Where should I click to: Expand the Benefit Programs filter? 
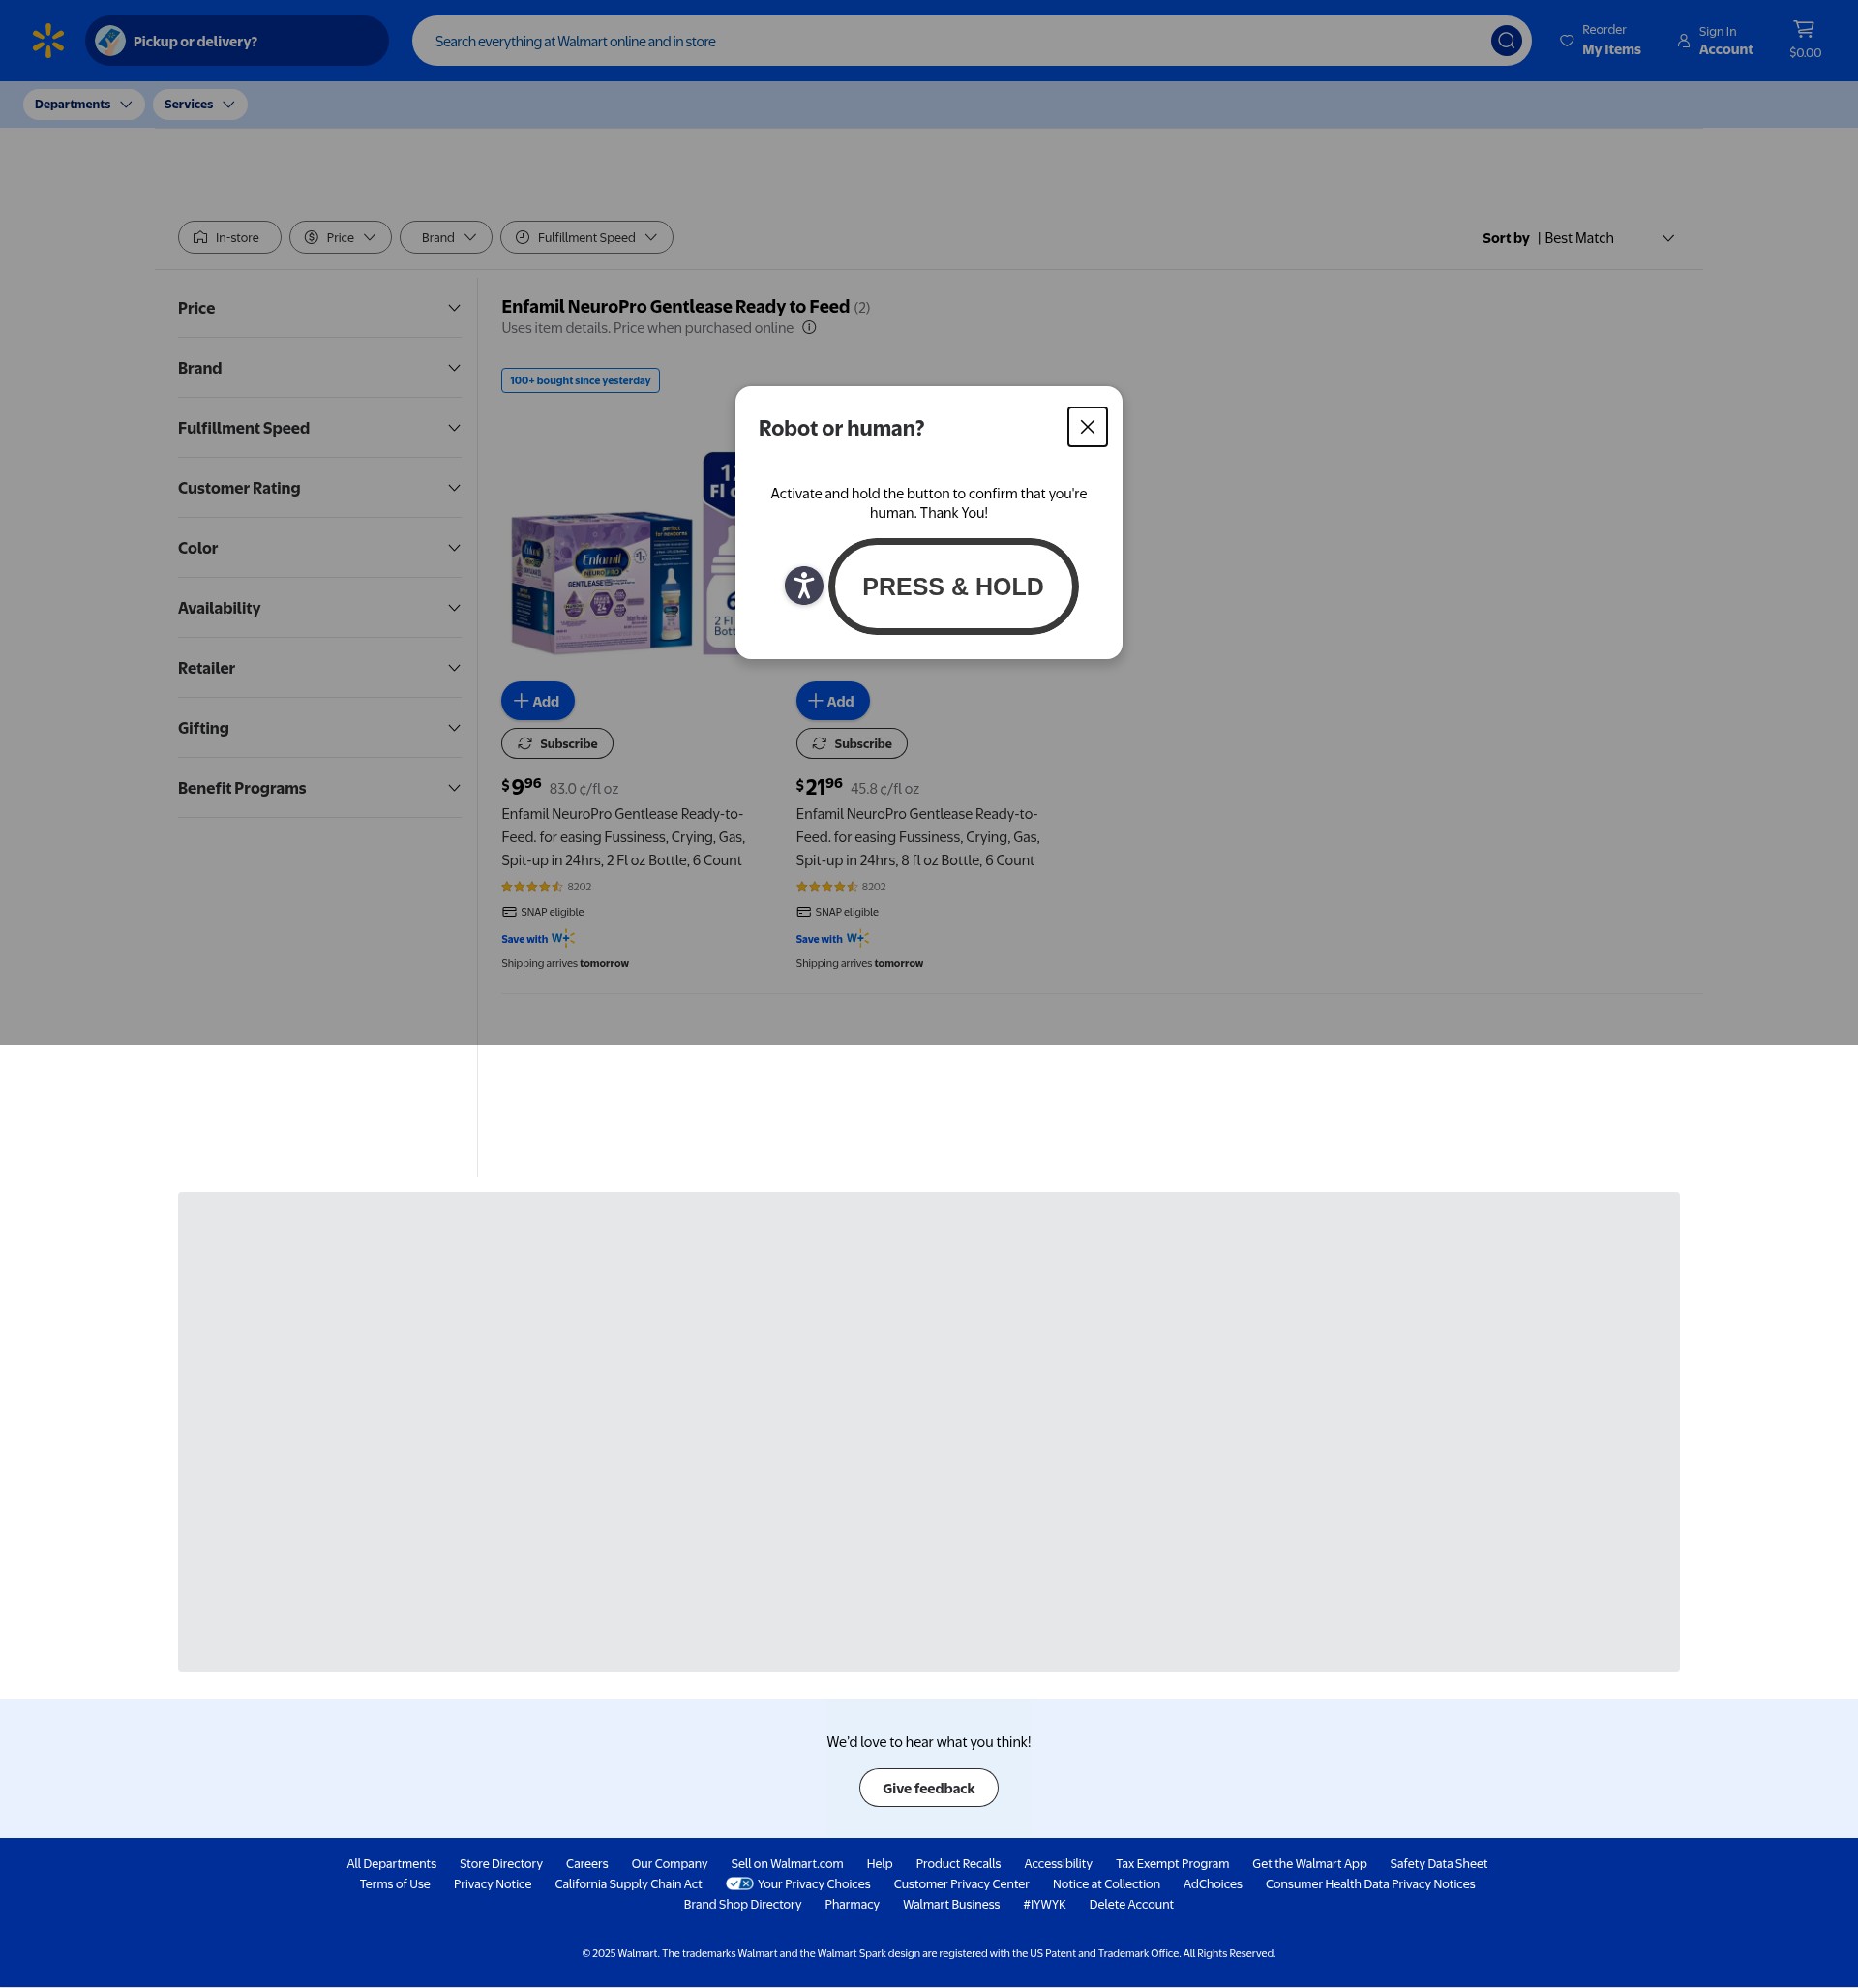click(319, 788)
